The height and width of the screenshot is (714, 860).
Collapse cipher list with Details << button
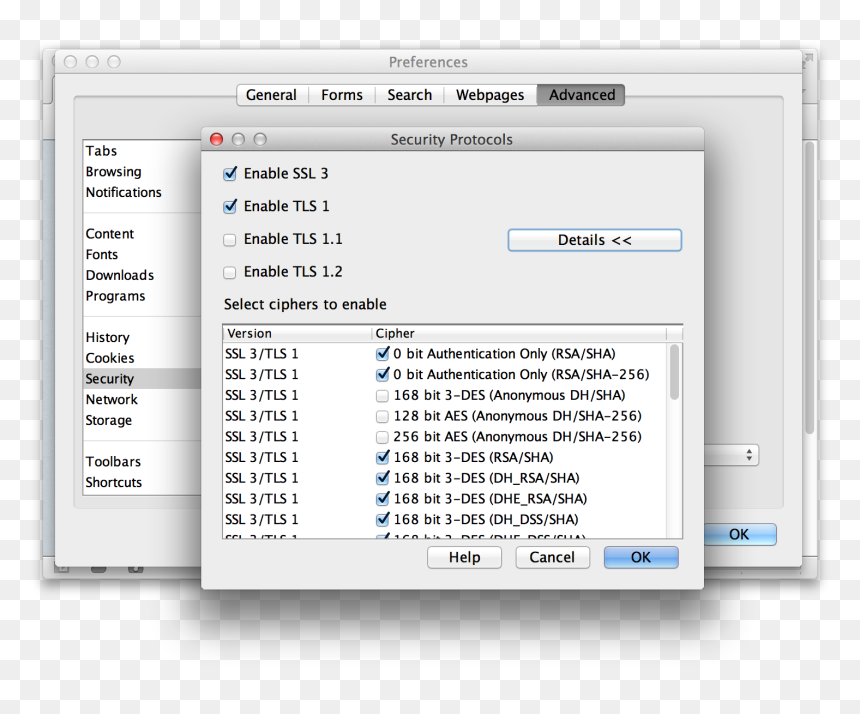tap(595, 240)
